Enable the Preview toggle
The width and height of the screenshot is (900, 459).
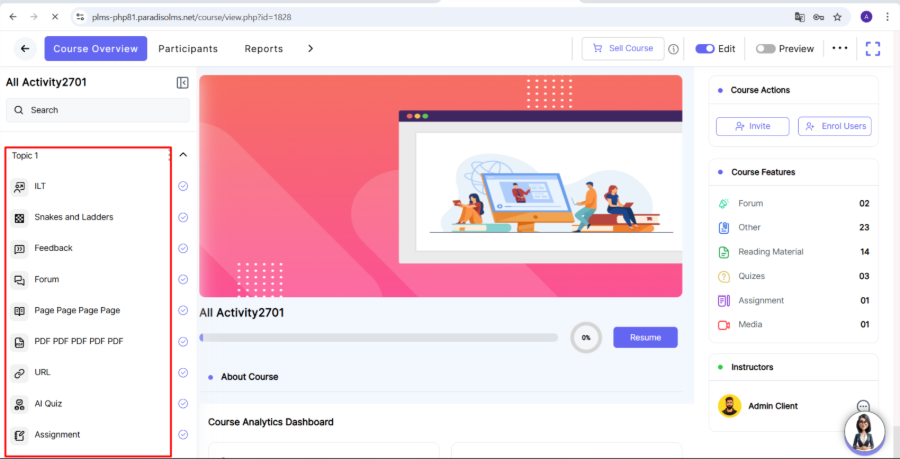tap(765, 48)
